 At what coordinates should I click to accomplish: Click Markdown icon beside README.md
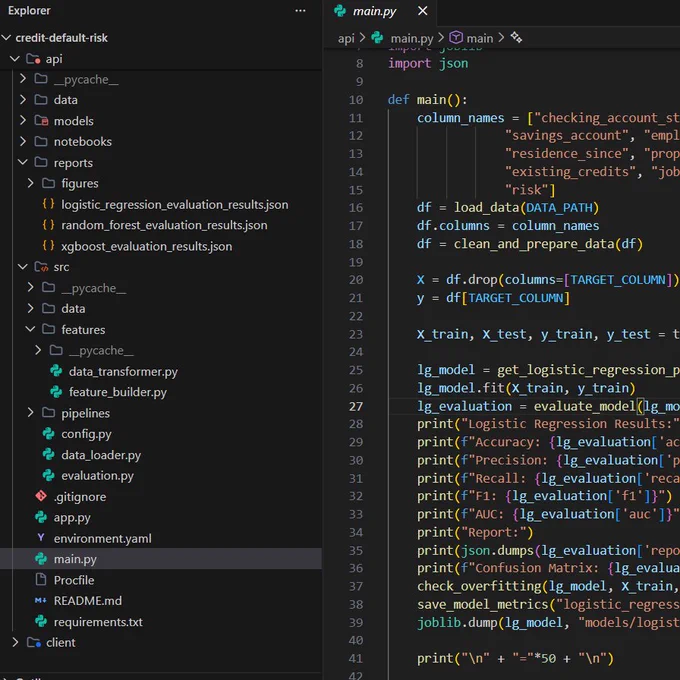click(40, 601)
